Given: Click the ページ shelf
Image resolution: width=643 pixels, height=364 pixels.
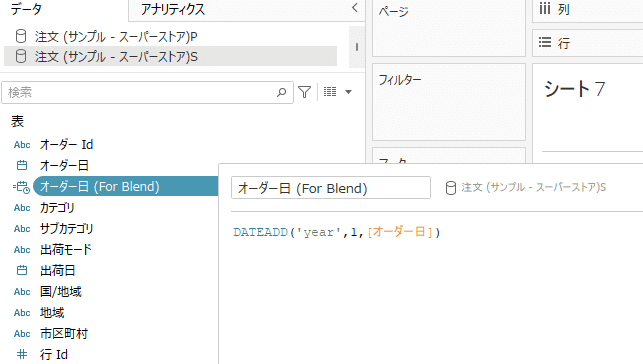Looking at the screenshot, I should point(449,28).
